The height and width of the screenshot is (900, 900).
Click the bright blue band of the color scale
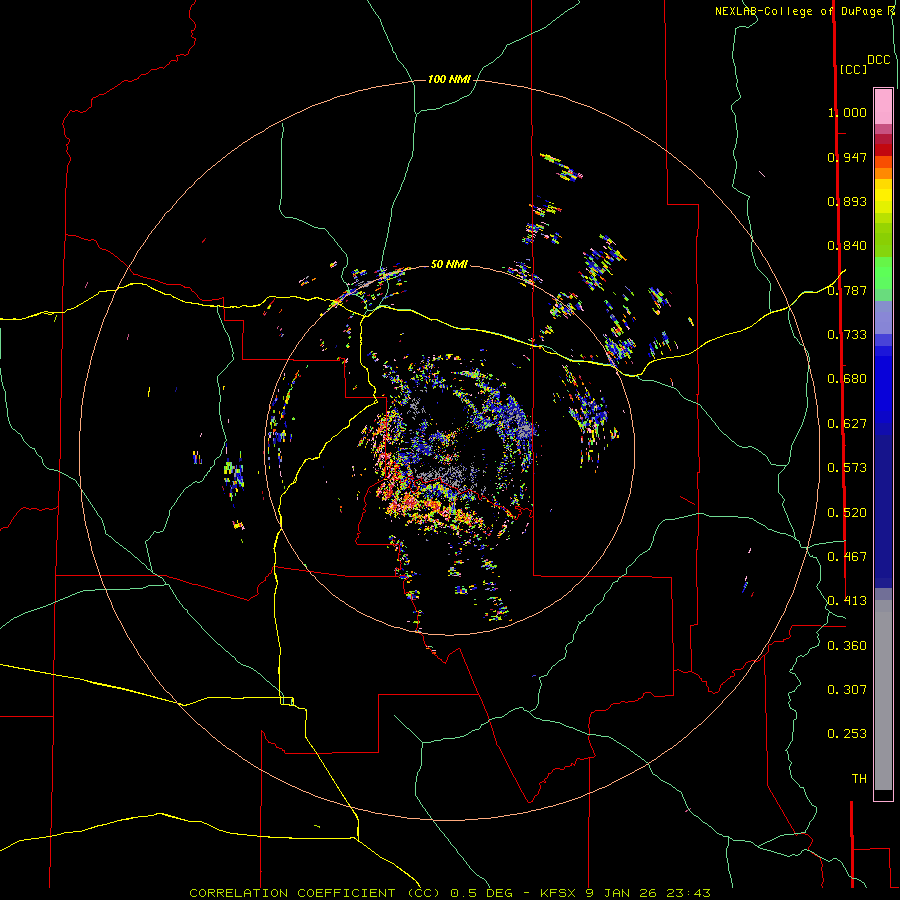[x=883, y=390]
